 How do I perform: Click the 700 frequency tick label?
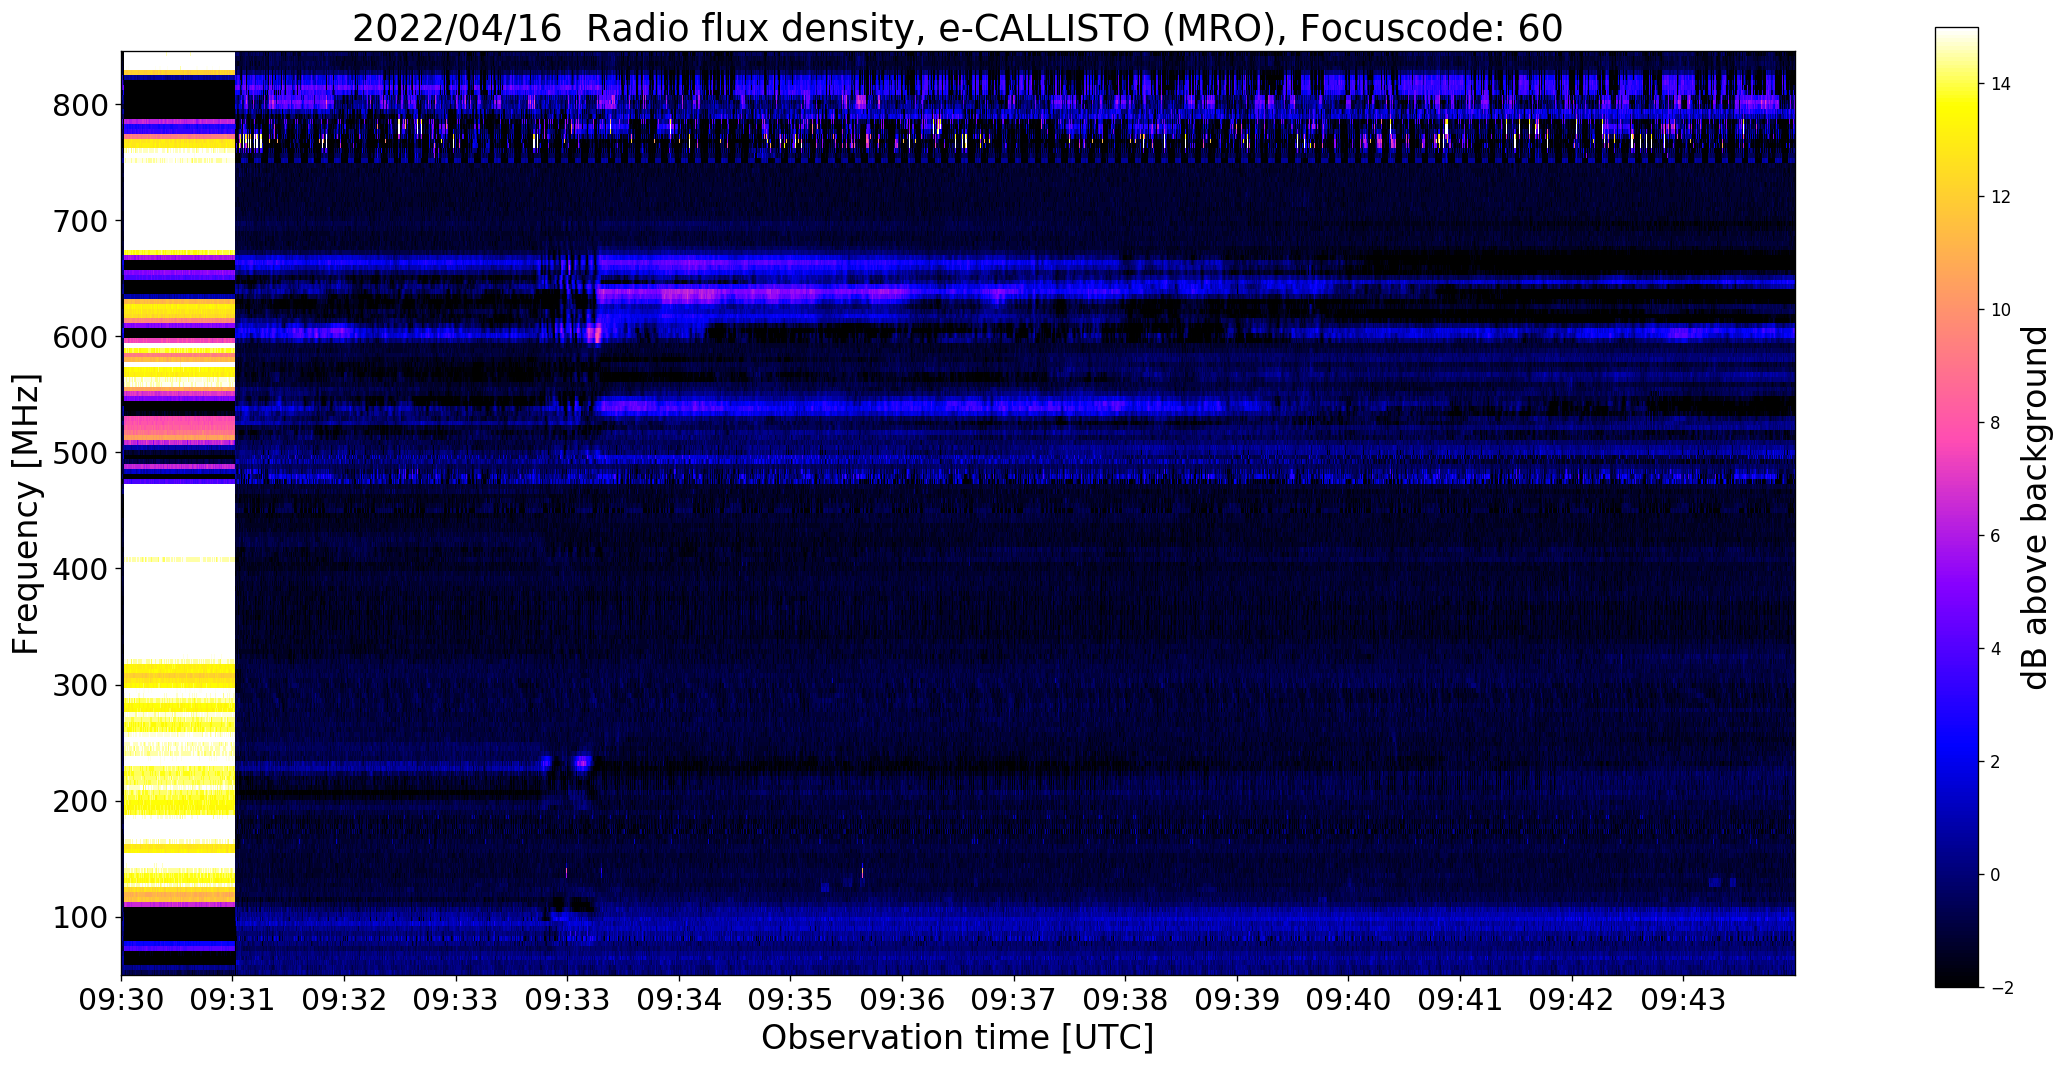point(80,221)
